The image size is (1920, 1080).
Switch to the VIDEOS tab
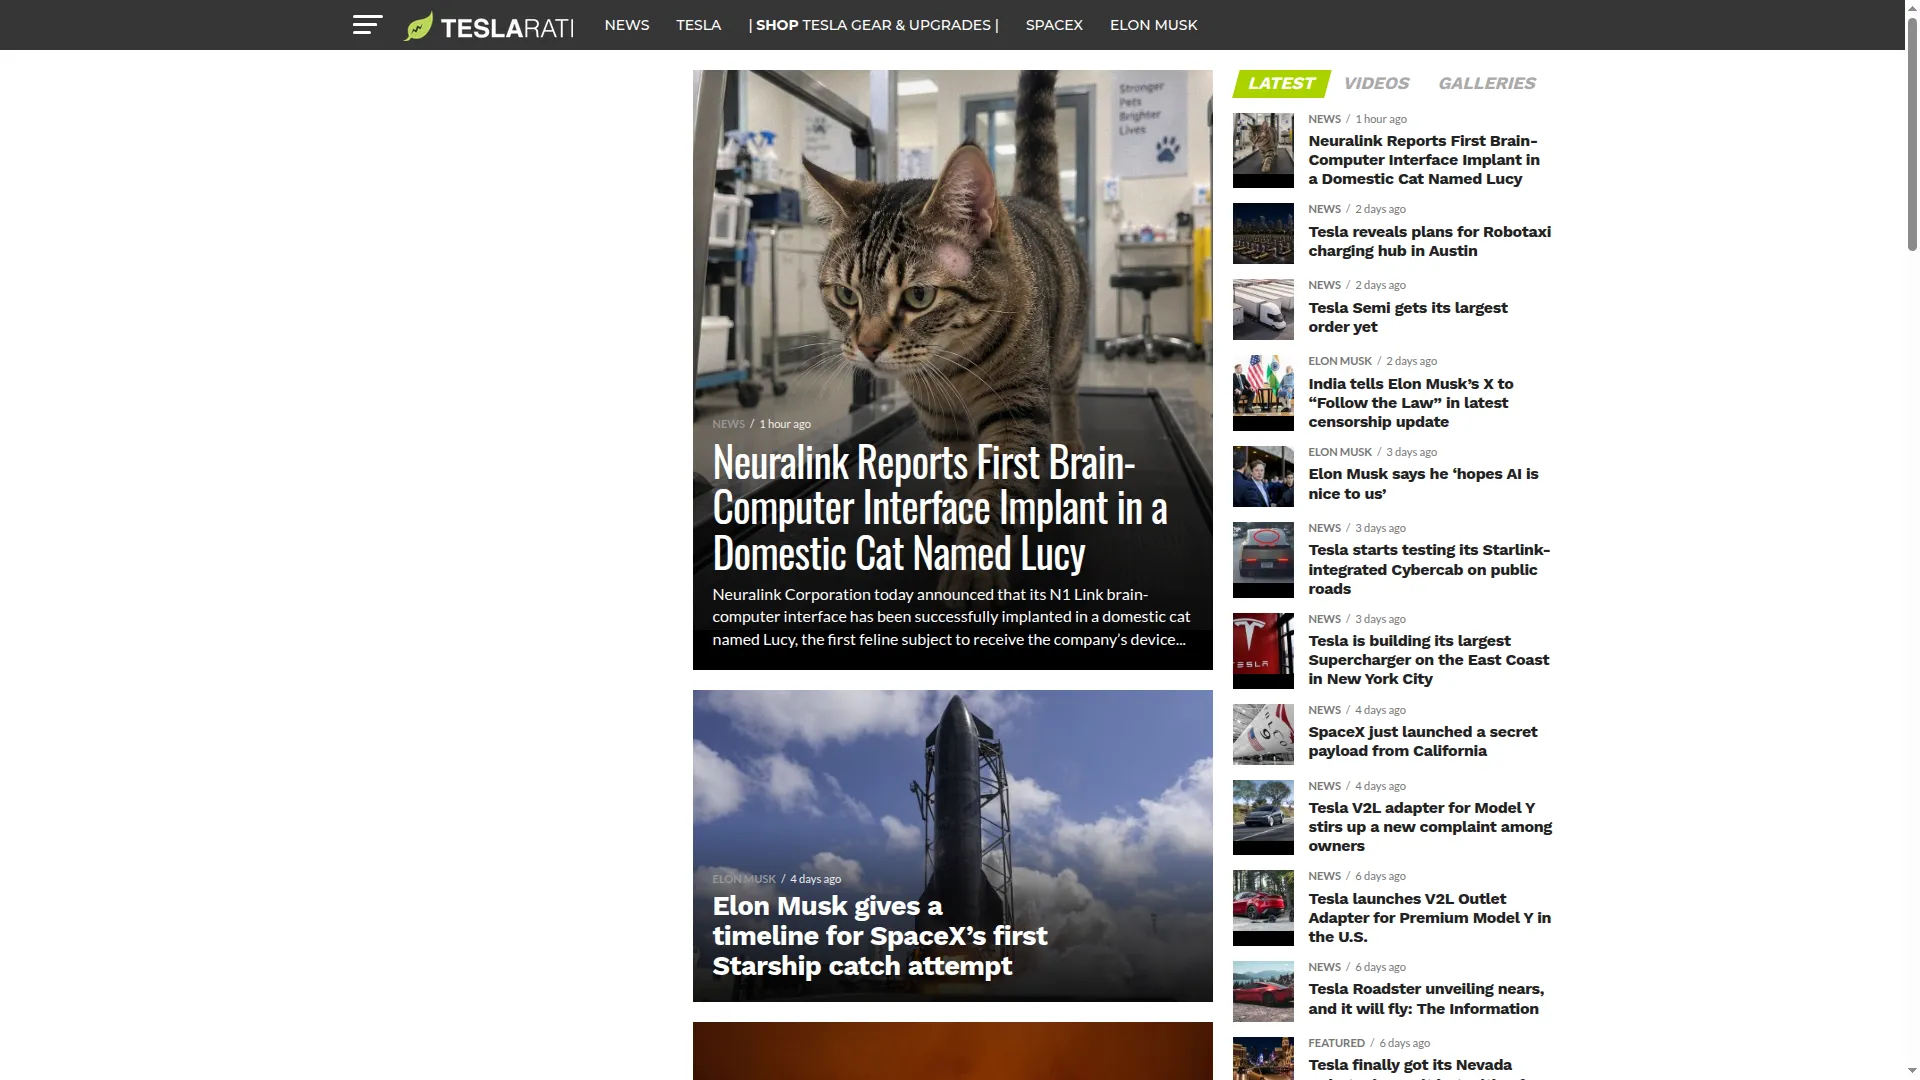coord(1376,83)
